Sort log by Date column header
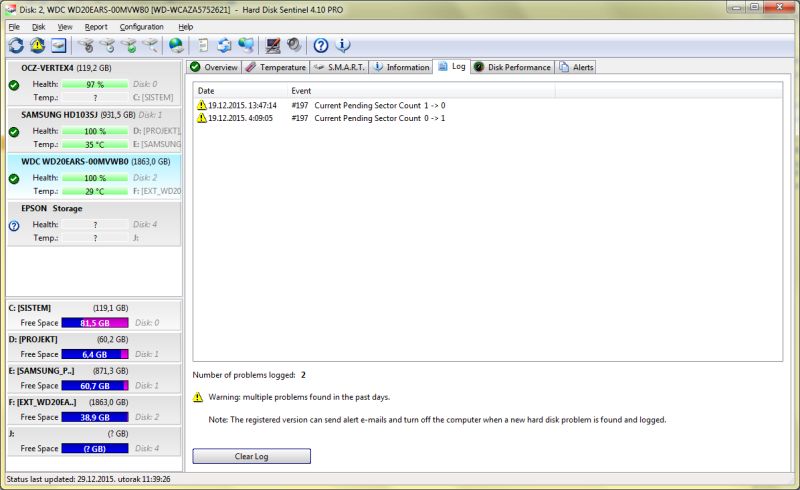 239,91
